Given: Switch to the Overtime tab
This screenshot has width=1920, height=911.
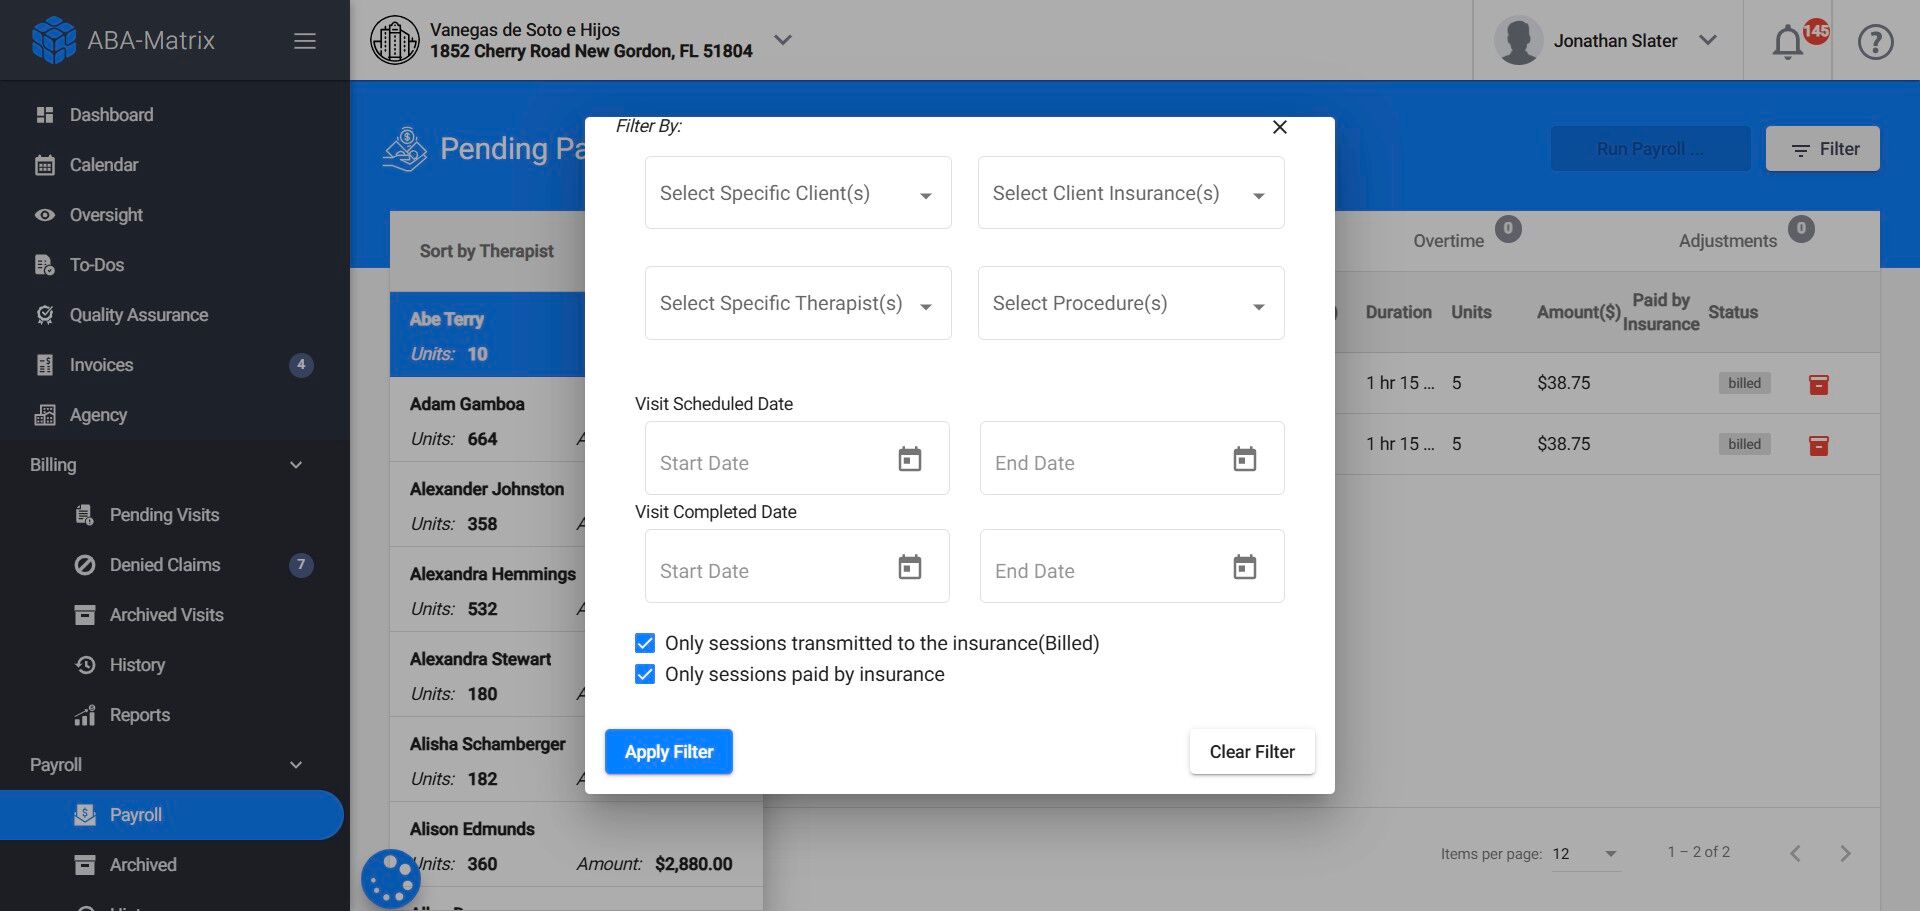Looking at the screenshot, I should pos(1448,240).
